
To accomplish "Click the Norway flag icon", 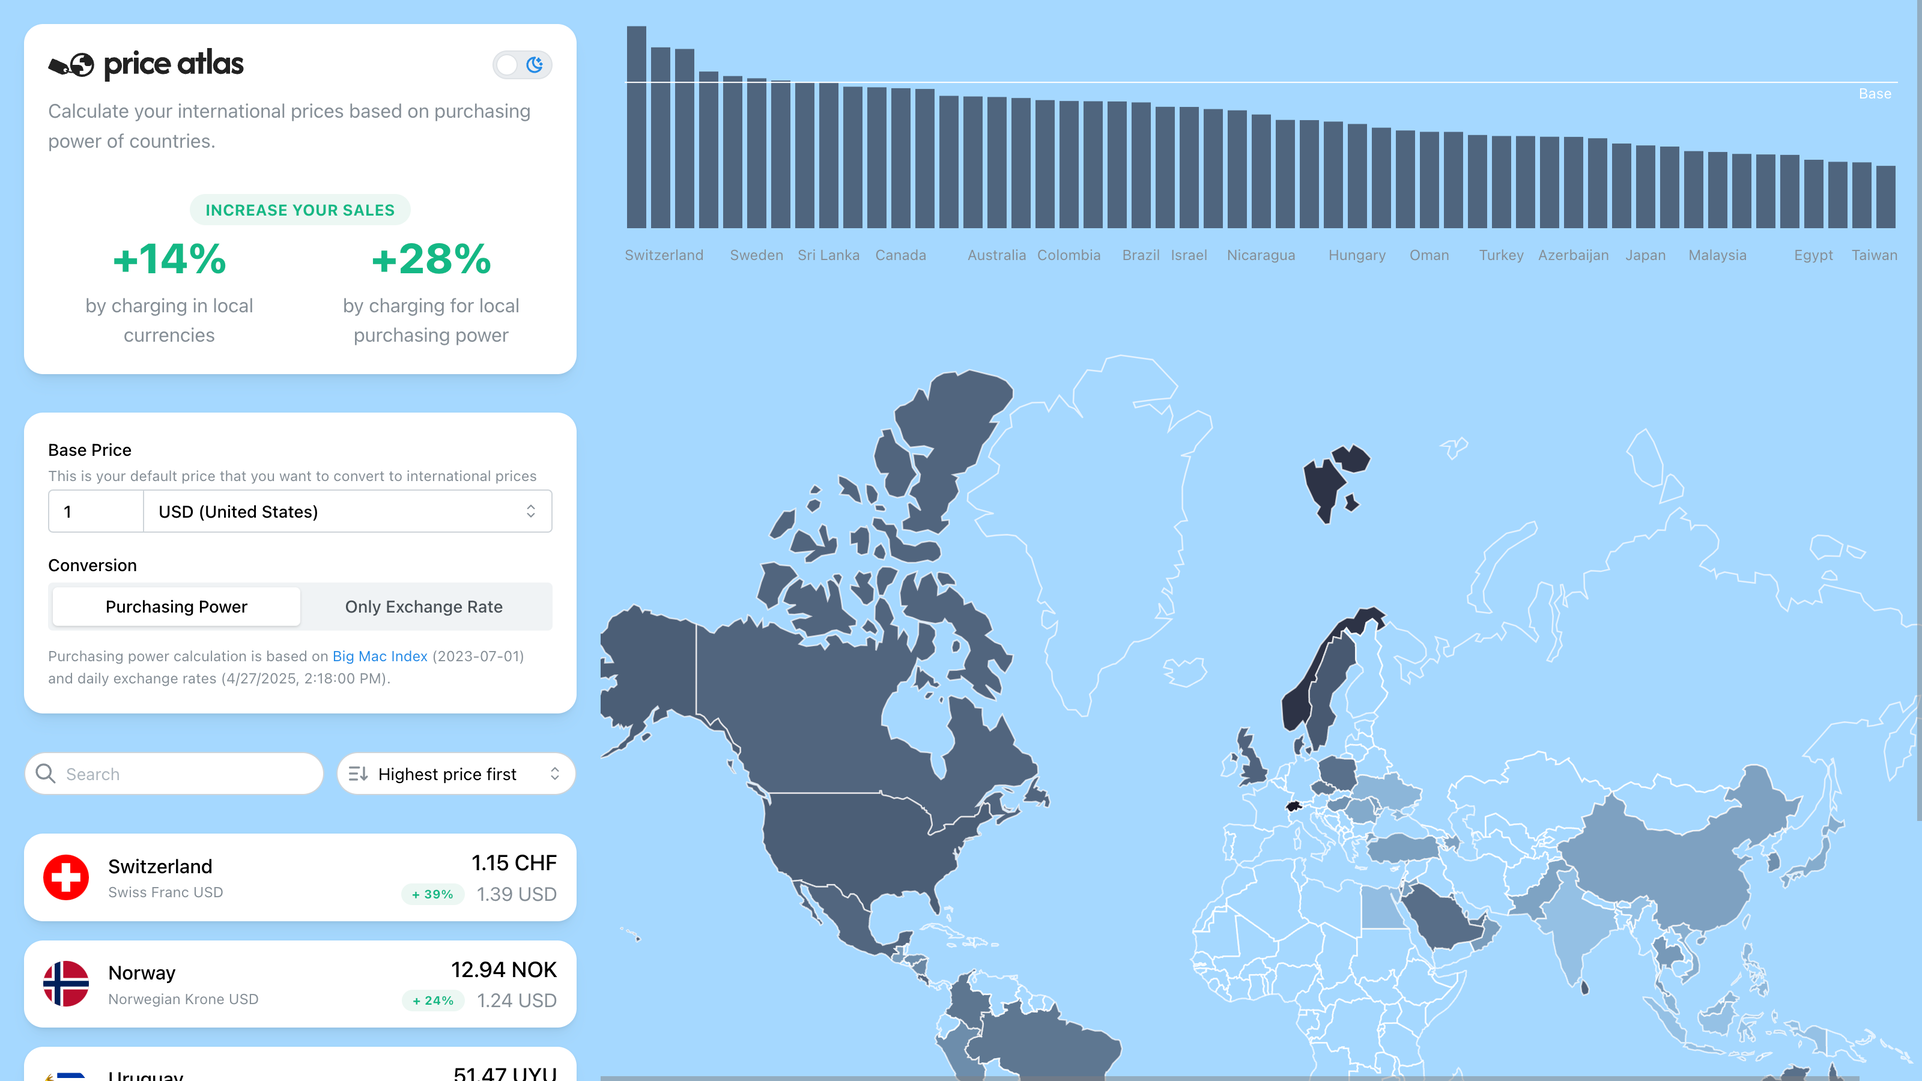I will tap(66, 984).
